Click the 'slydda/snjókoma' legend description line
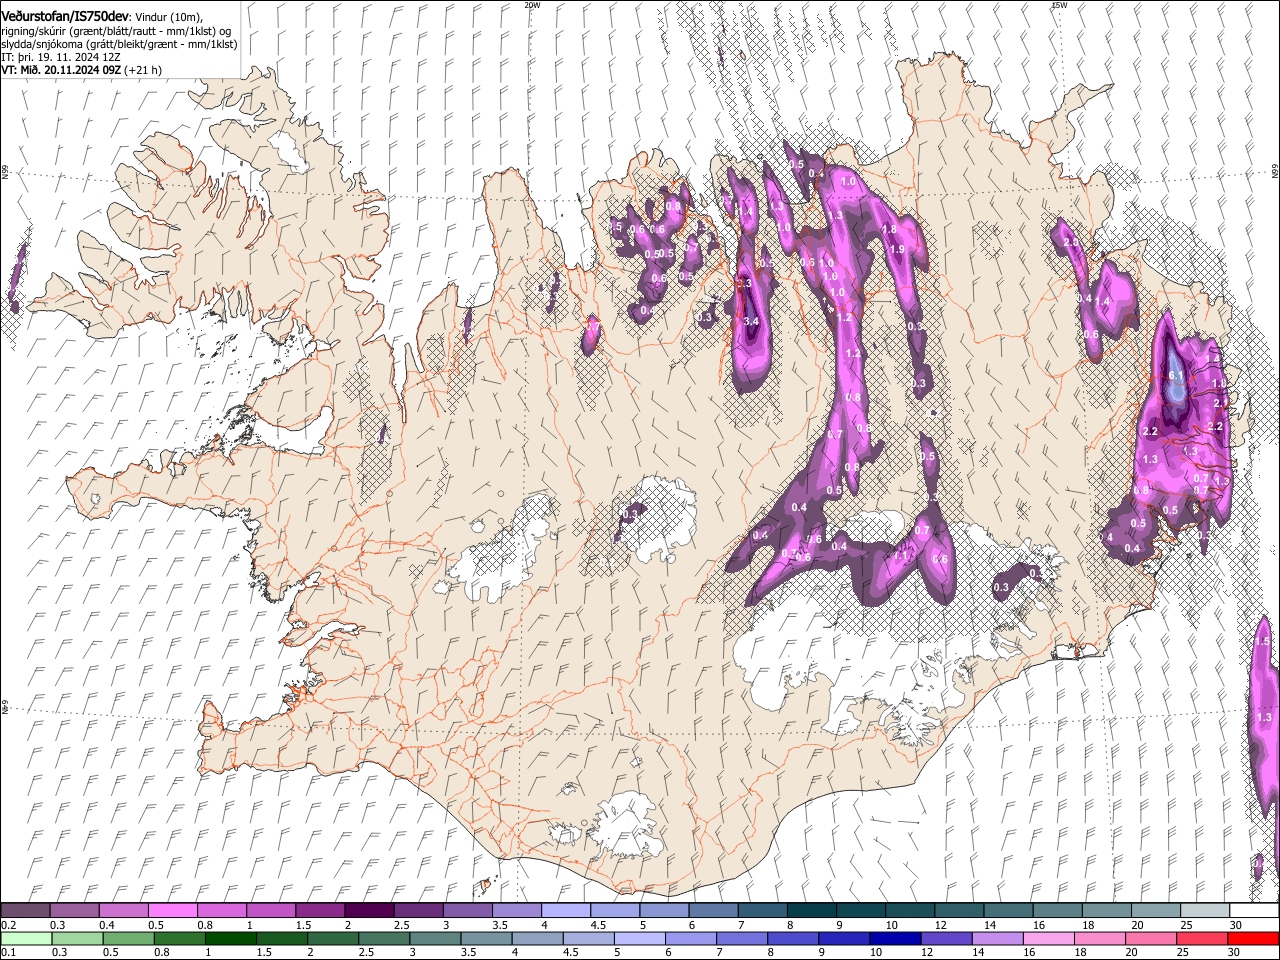The height and width of the screenshot is (960, 1280). point(119,45)
